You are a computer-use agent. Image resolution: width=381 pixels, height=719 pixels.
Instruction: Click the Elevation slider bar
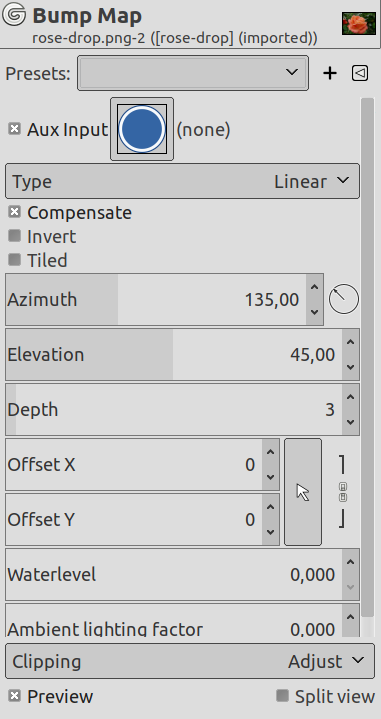point(174,354)
